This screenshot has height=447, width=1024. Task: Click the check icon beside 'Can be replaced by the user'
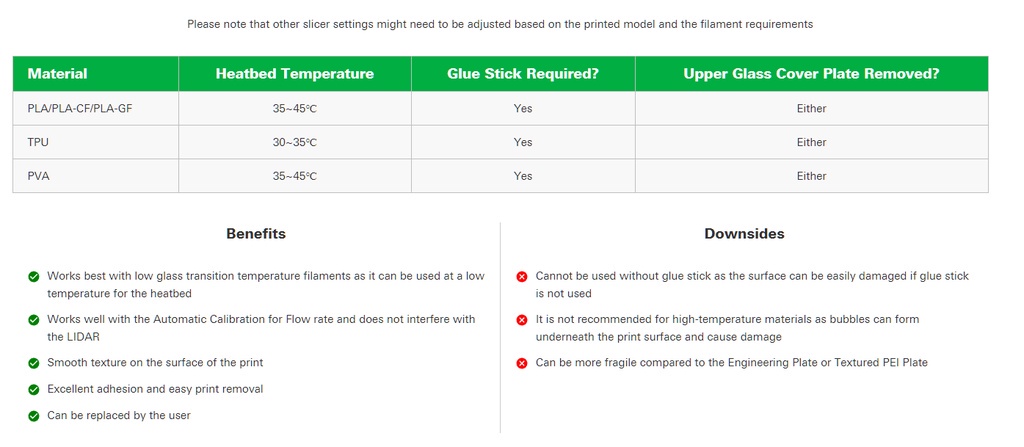tap(34, 416)
